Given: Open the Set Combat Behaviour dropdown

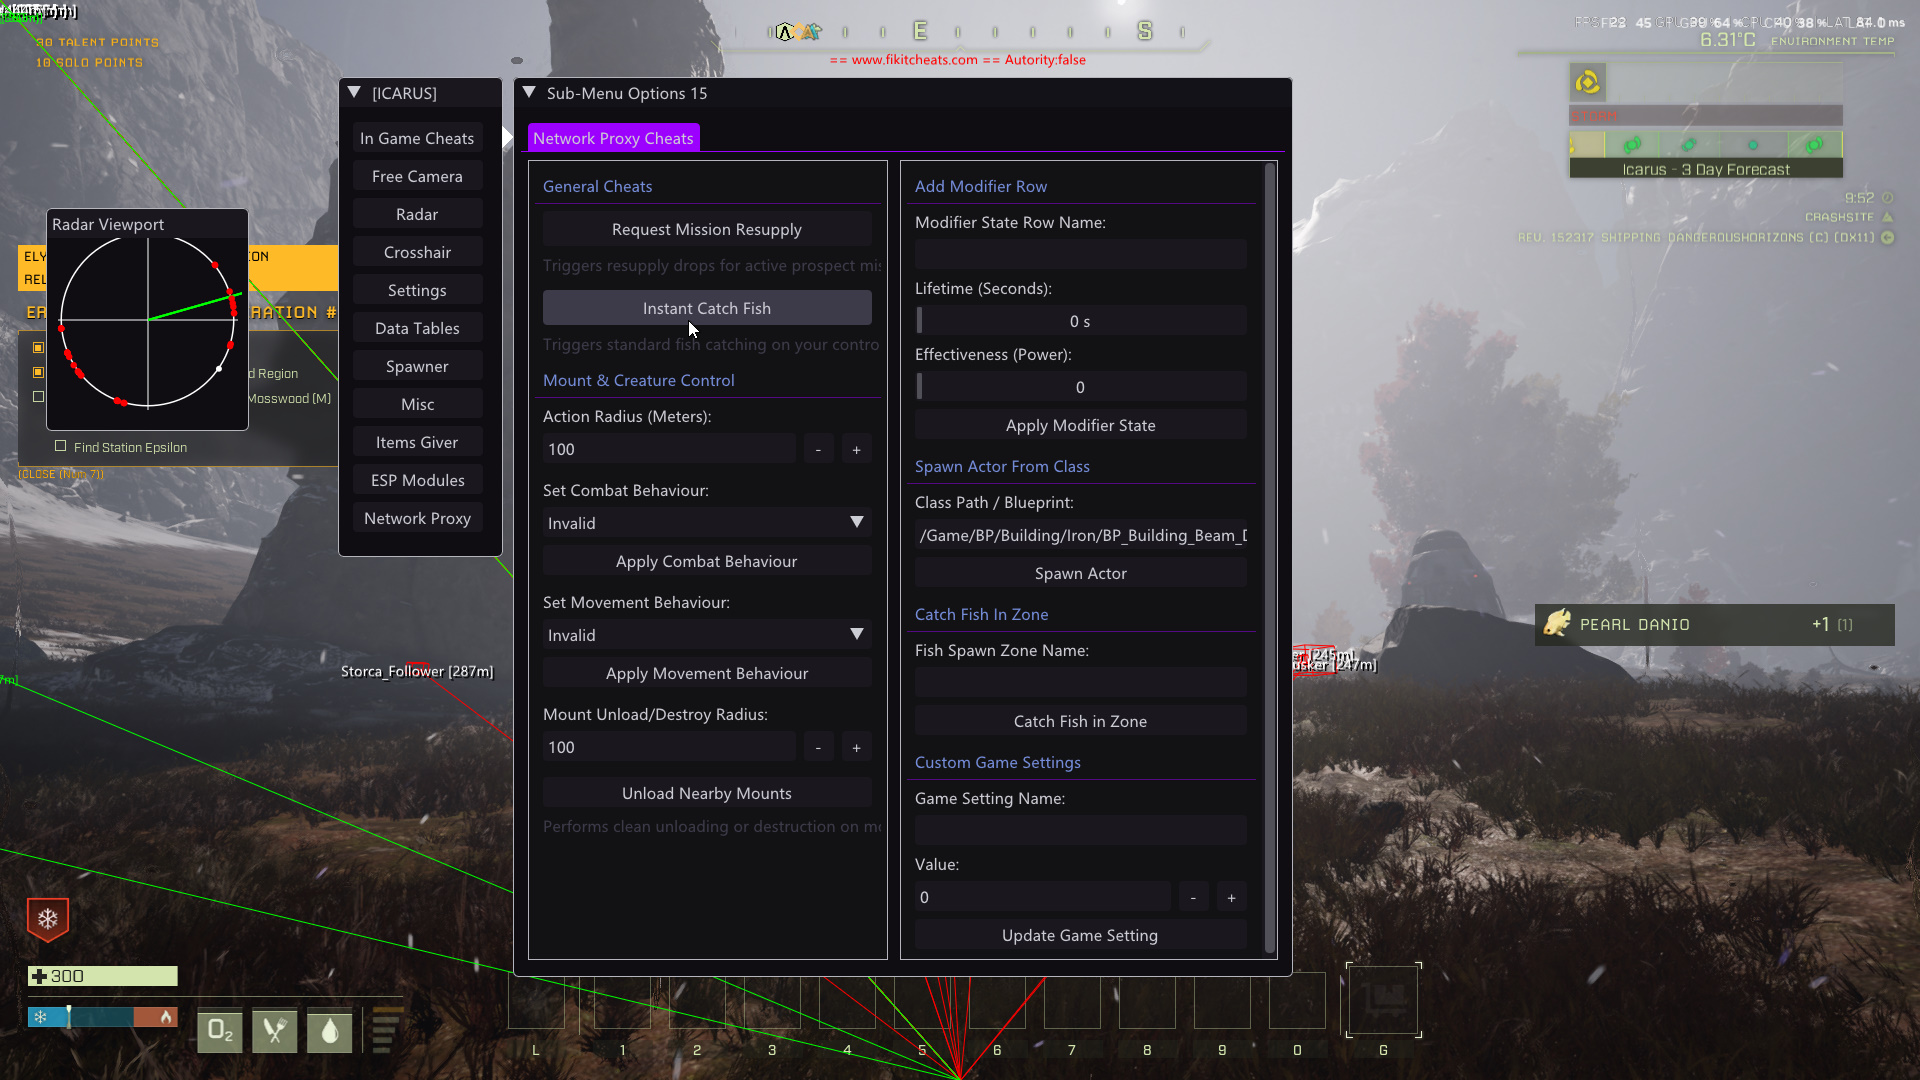Looking at the screenshot, I should (707, 523).
